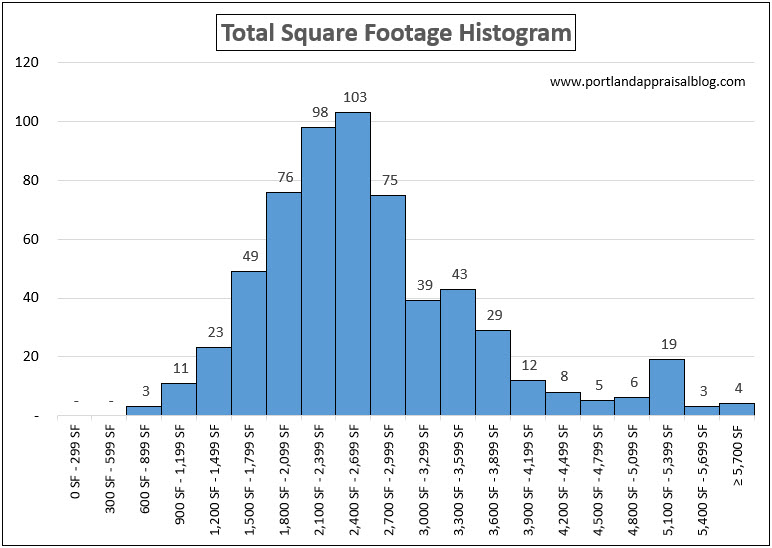Click the 900 SF - 1,199 SF bar
This screenshot has height=548, width=772.
pos(178,399)
